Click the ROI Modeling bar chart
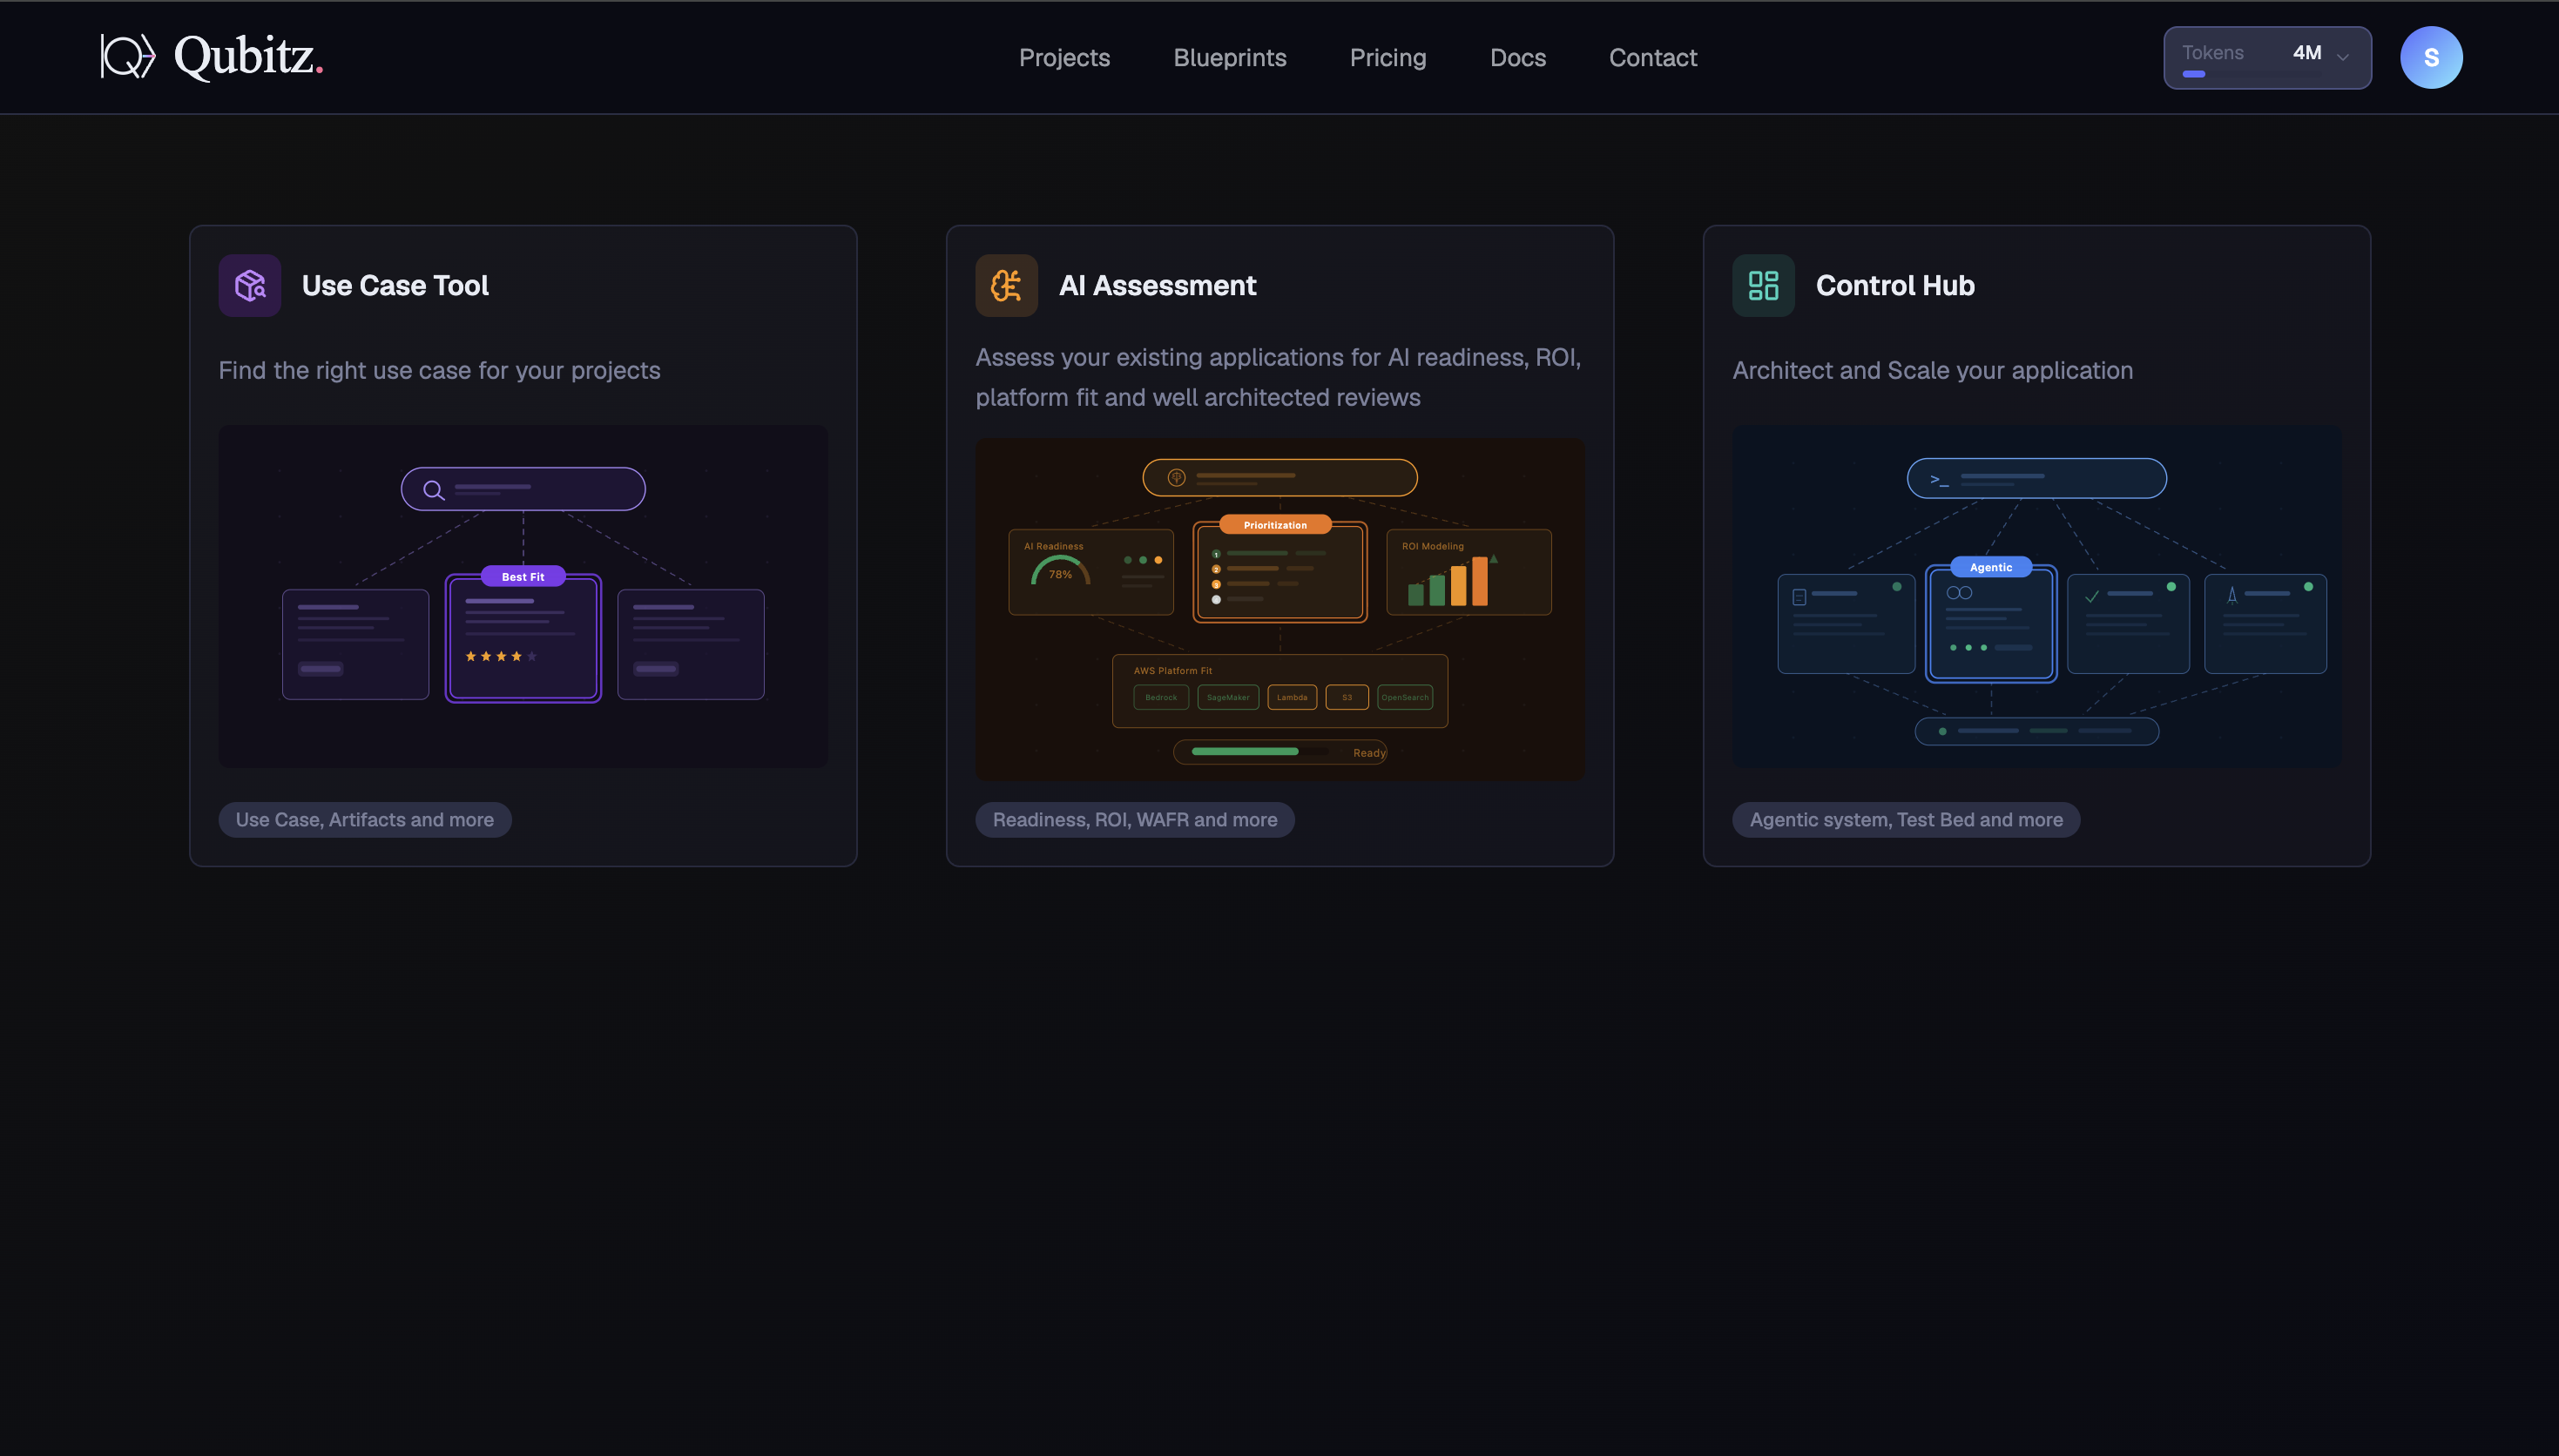Image resolution: width=2559 pixels, height=1456 pixels. pos(1451,581)
